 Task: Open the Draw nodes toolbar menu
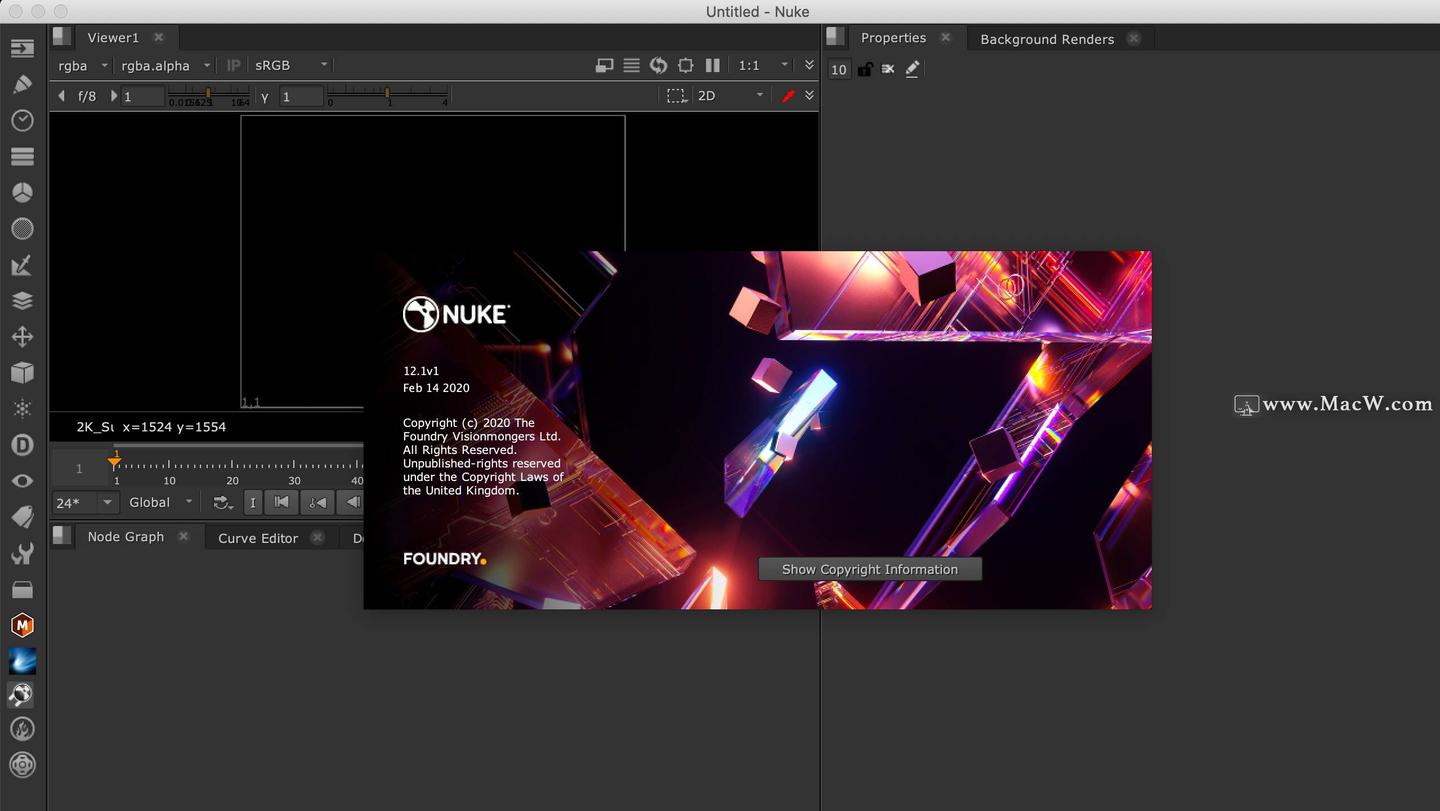22,84
